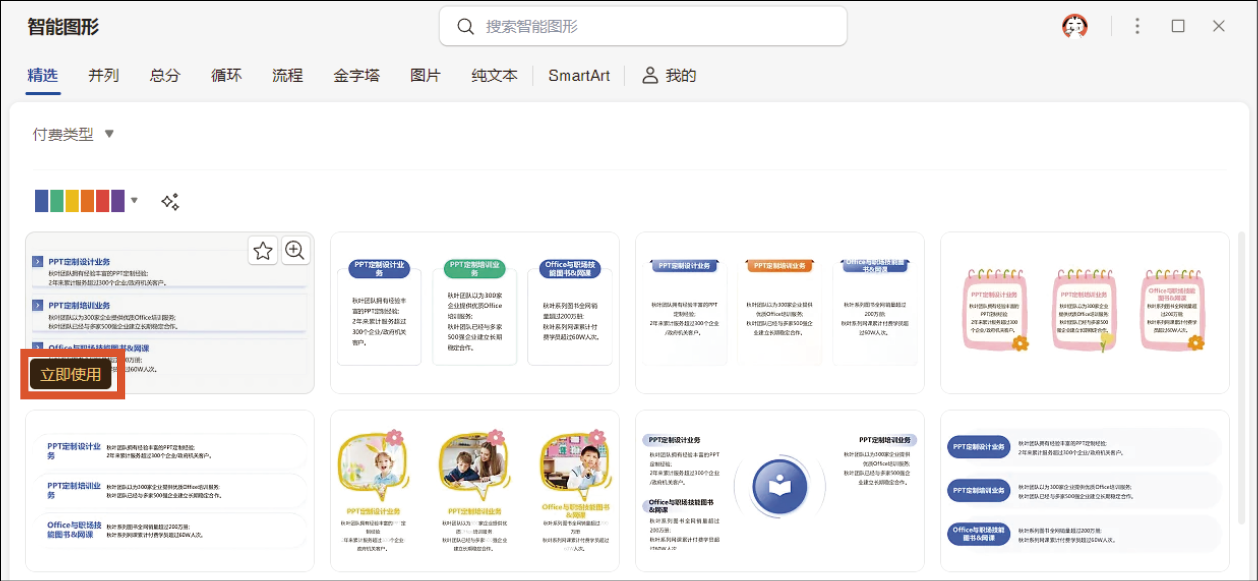The width and height of the screenshot is (1258, 581).
Task: Go to 我的 personal tab
Action: tap(669, 75)
